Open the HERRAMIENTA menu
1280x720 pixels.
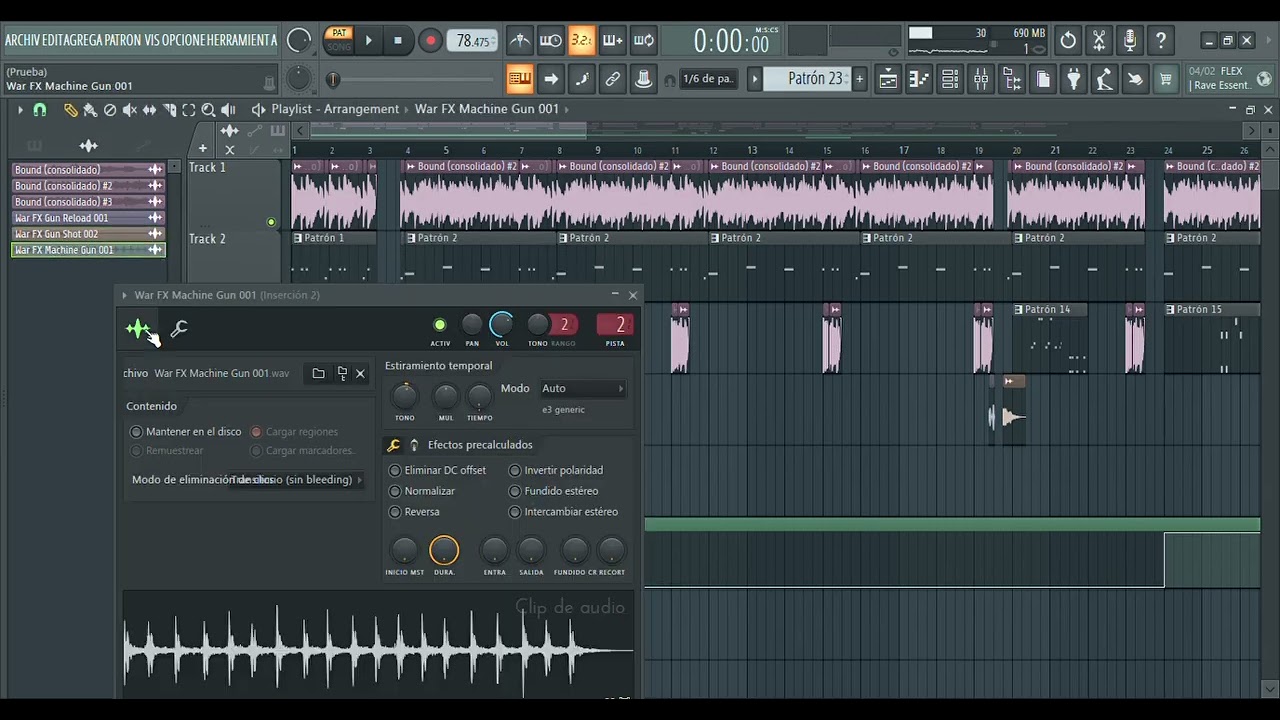(x=242, y=41)
